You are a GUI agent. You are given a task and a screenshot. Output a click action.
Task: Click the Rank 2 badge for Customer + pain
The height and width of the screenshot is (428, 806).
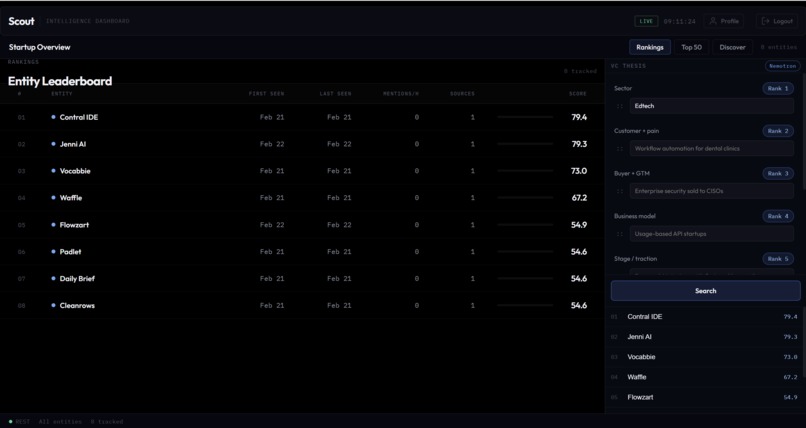point(778,131)
